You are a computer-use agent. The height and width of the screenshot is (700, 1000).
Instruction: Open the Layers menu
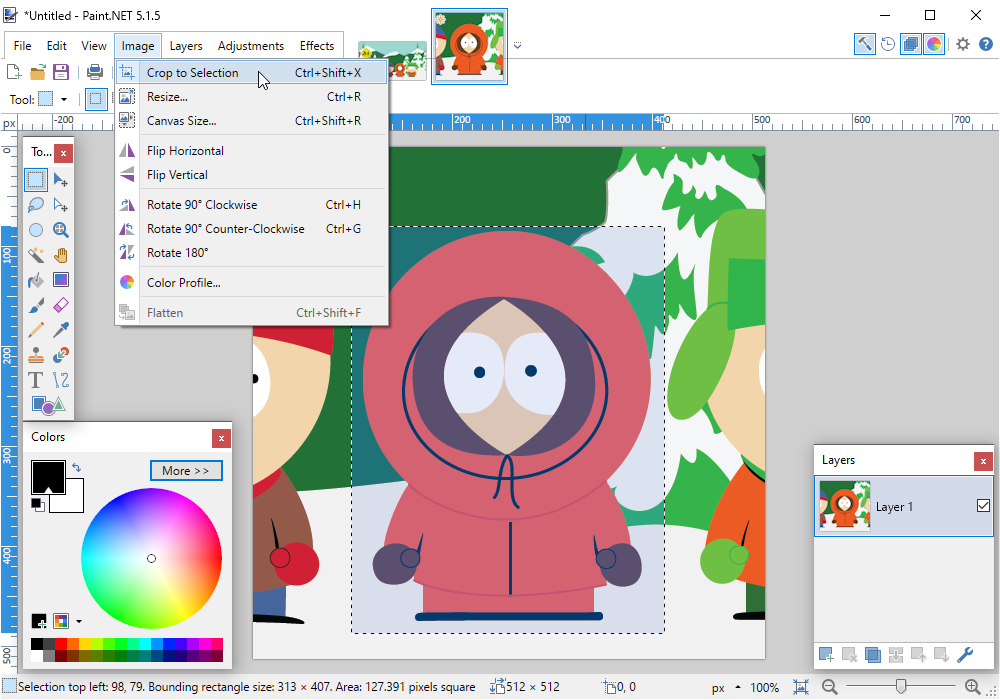pos(186,46)
